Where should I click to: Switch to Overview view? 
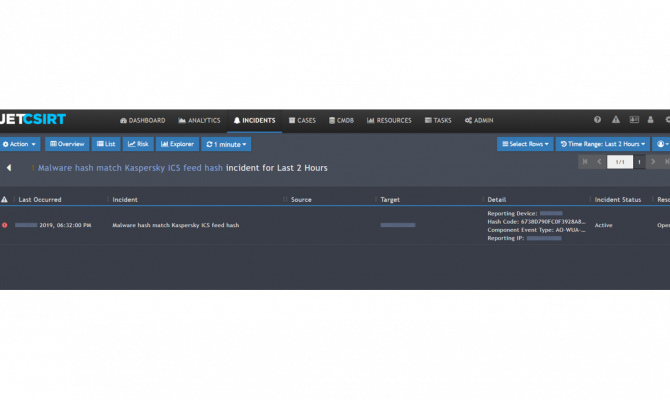pos(67,144)
